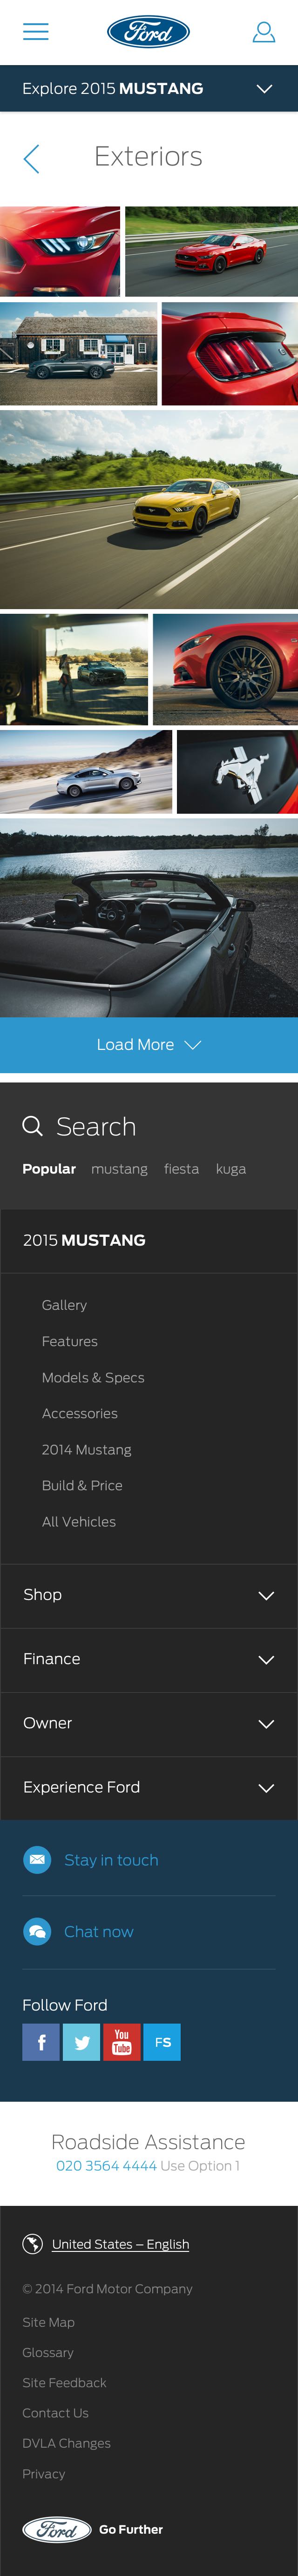The height and width of the screenshot is (2576, 298).
Task: Open Ford's Twitter page icon
Action: (81, 2042)
